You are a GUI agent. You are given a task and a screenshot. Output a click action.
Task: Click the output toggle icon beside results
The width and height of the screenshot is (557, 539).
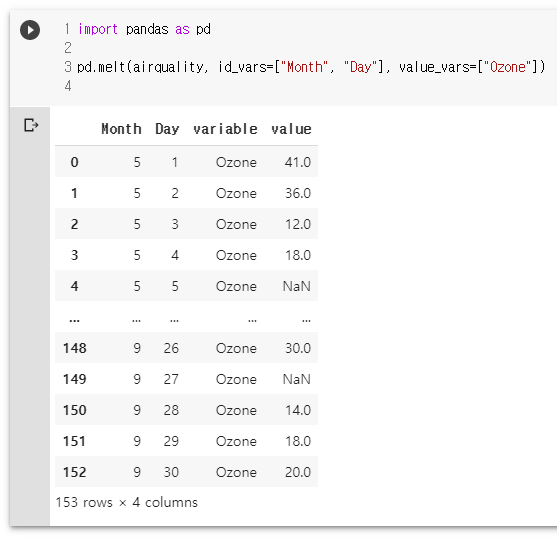pyautogui.click(x=31, y=125)
